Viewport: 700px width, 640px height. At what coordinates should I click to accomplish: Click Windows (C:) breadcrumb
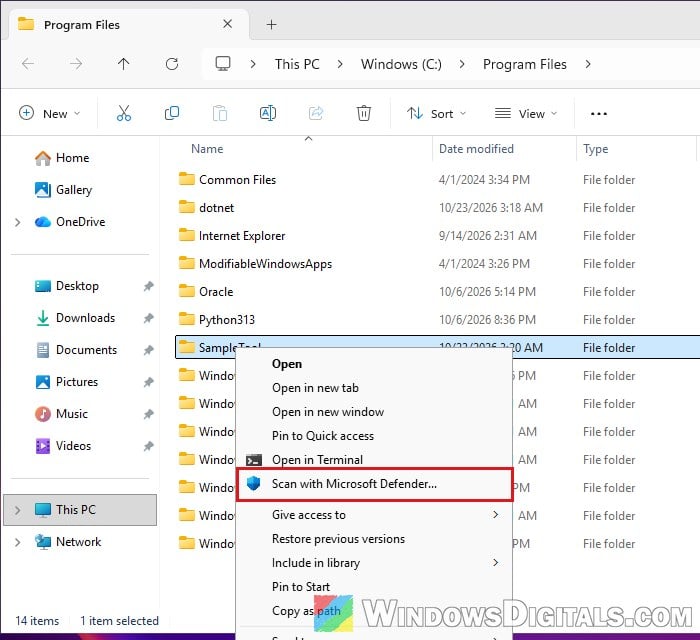coord(401,64)
